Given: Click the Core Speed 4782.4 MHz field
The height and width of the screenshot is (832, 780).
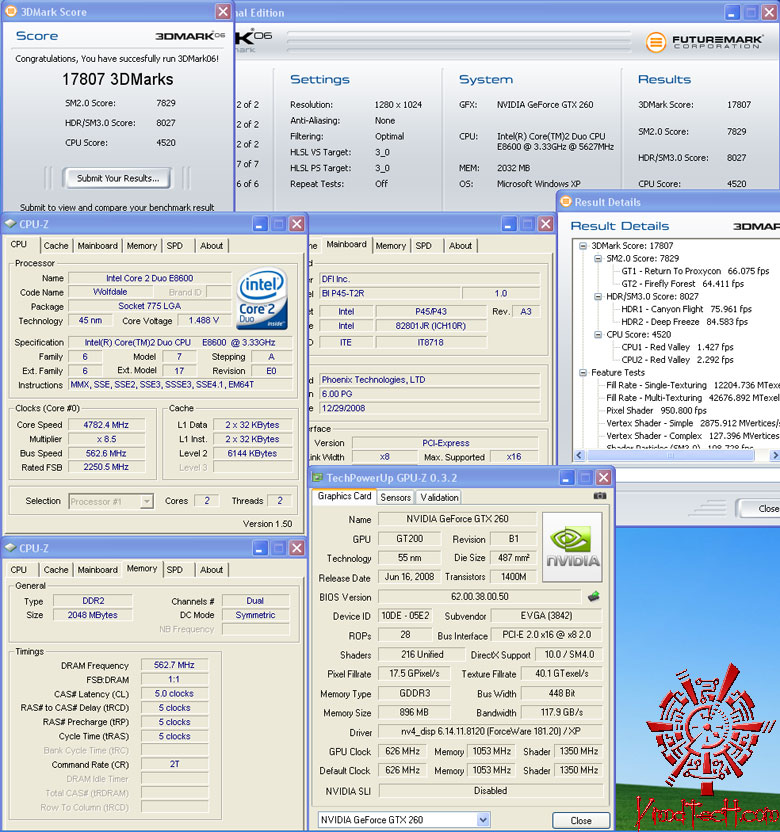Looking at the screenshot, I should (106, 424).
